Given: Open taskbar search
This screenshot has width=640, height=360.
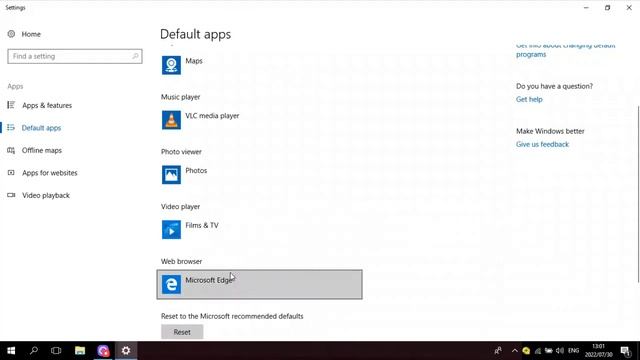Looking at the screenshot, I should coord(34,351).
